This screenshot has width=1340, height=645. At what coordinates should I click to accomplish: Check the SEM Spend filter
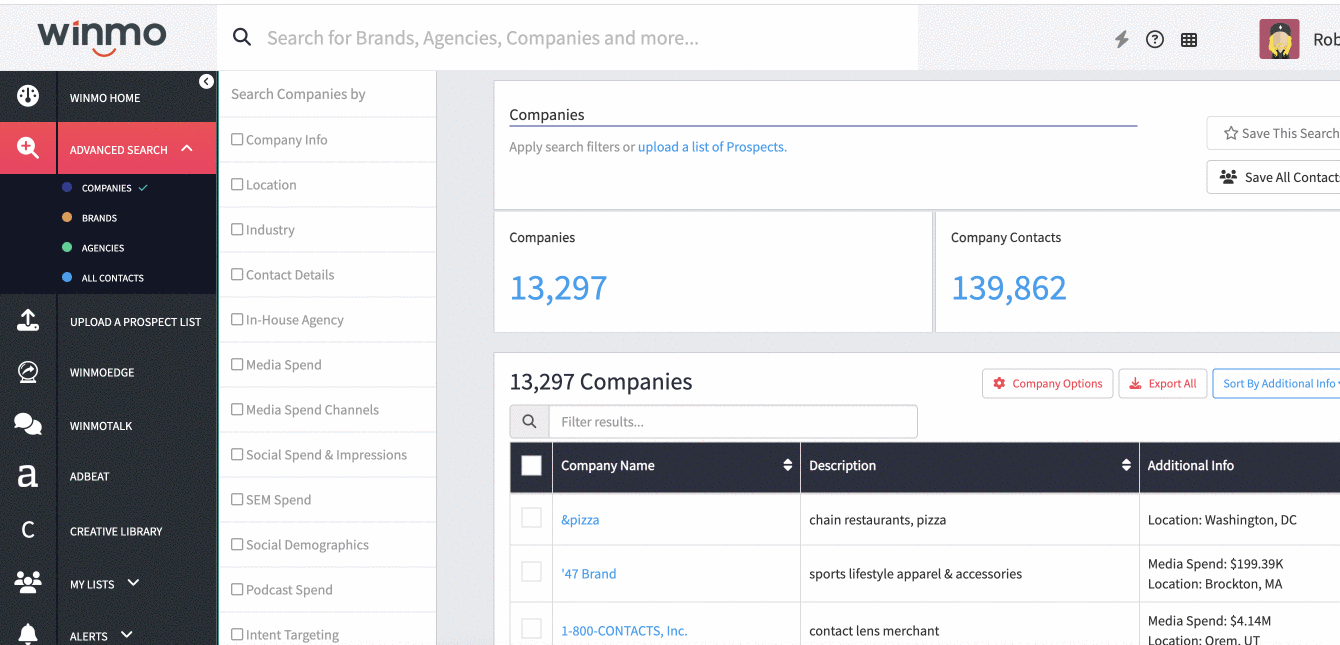point(237,500)
